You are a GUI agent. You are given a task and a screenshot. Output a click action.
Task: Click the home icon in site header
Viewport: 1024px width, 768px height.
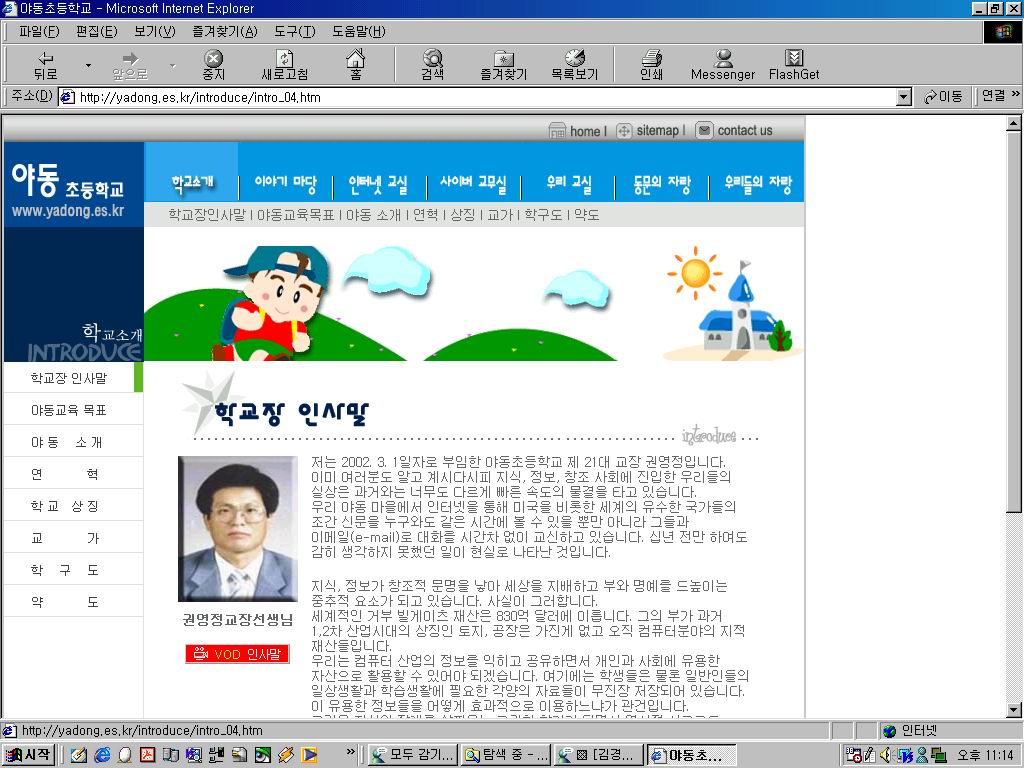[x=557, y=131]
